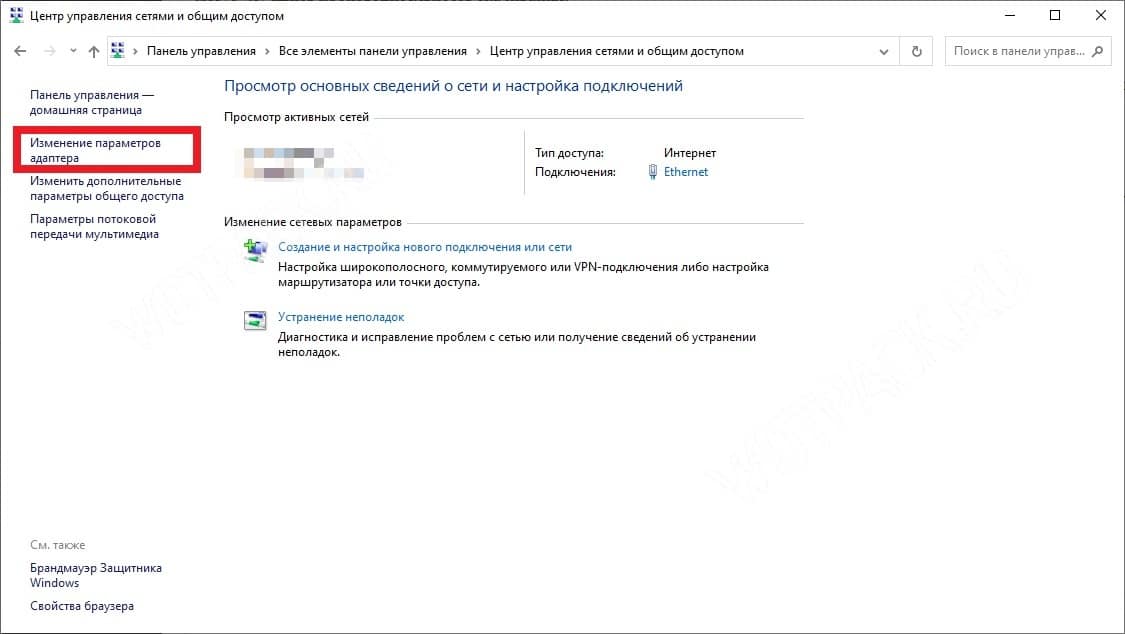Screen dimensions: 1125x634
Task: Expand the chevron after Все элементы панели управления
Action: click(x=479, y=51)
